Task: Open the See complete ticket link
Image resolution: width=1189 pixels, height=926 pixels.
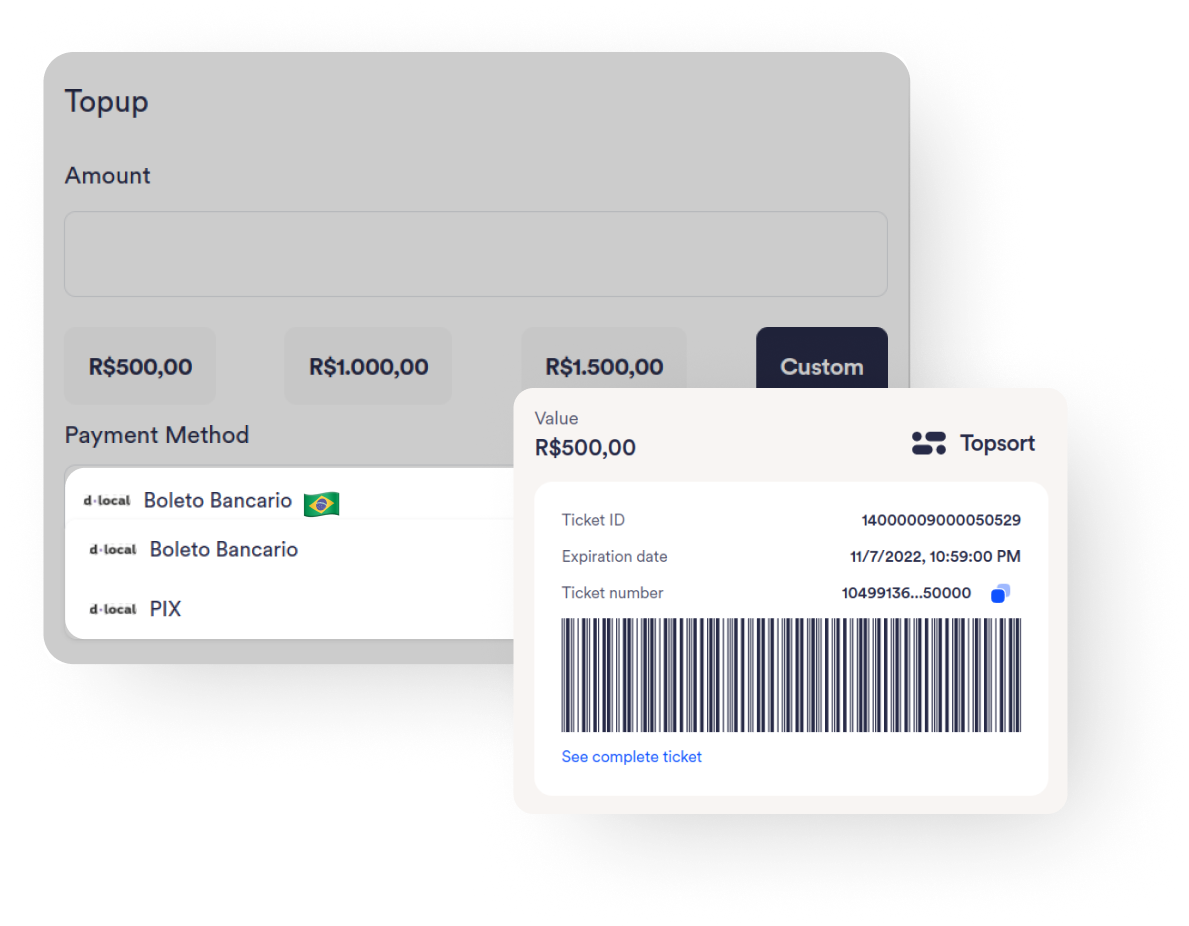Action: click(x=631, y=757)
